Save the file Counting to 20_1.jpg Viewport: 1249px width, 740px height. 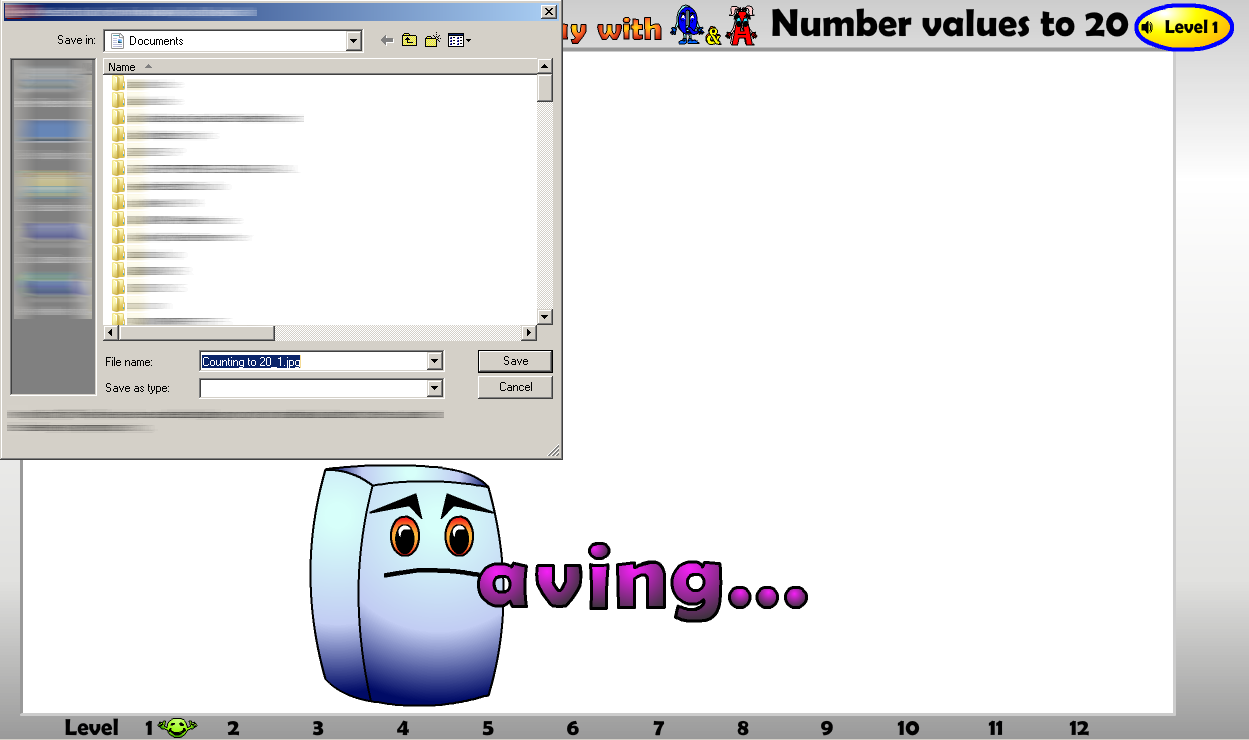tap(515, 361)
